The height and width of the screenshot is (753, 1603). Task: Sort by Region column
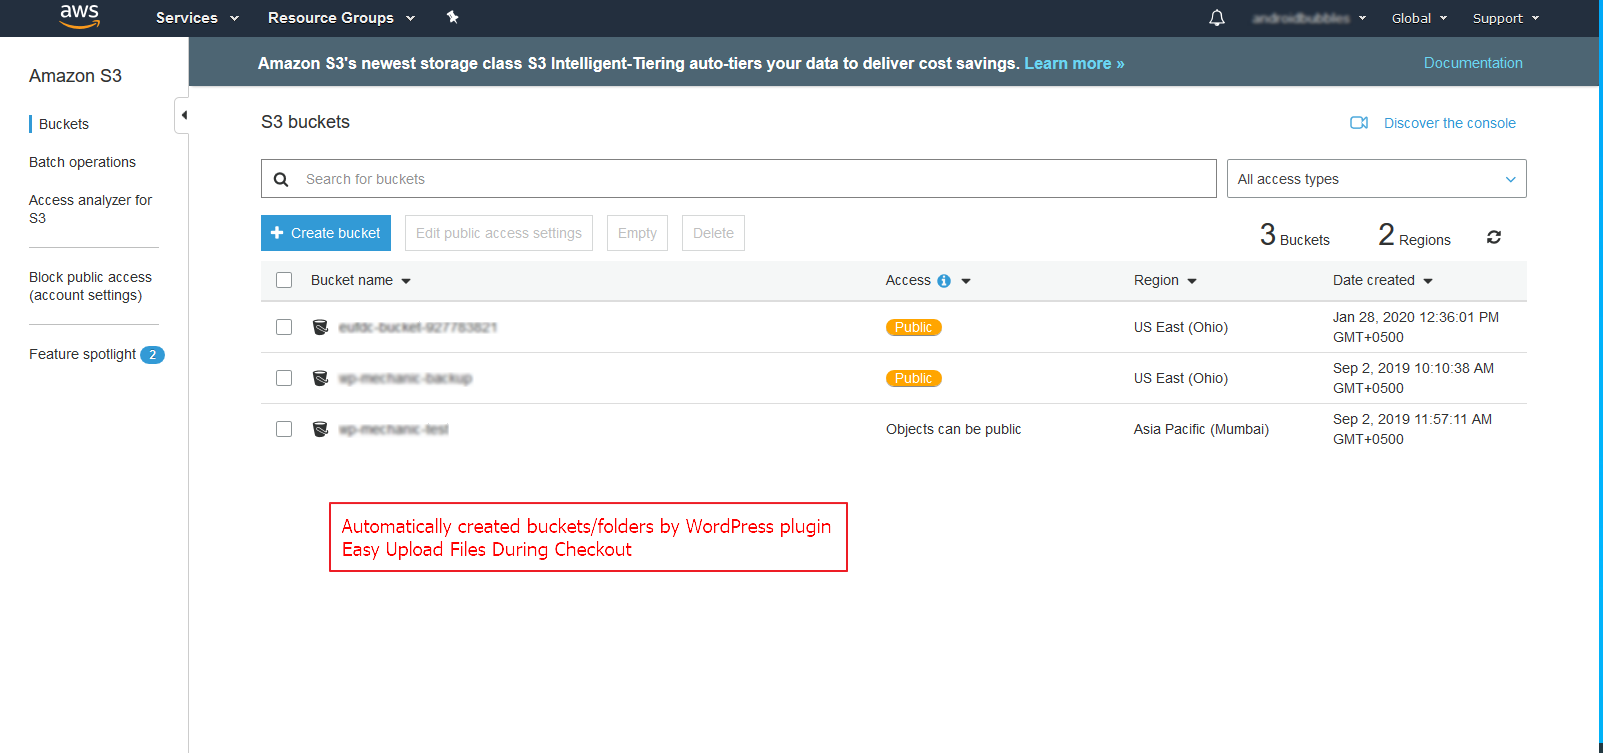click(1165, 280)
